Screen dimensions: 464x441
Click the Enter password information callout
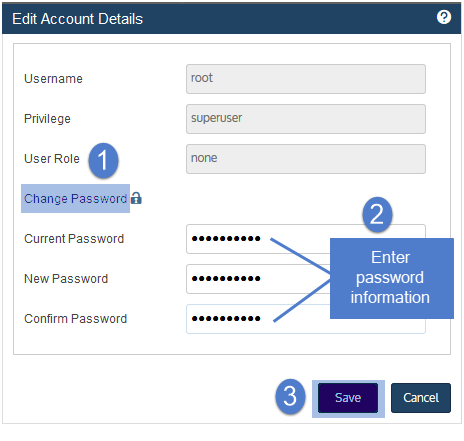[x=392, y=278]
